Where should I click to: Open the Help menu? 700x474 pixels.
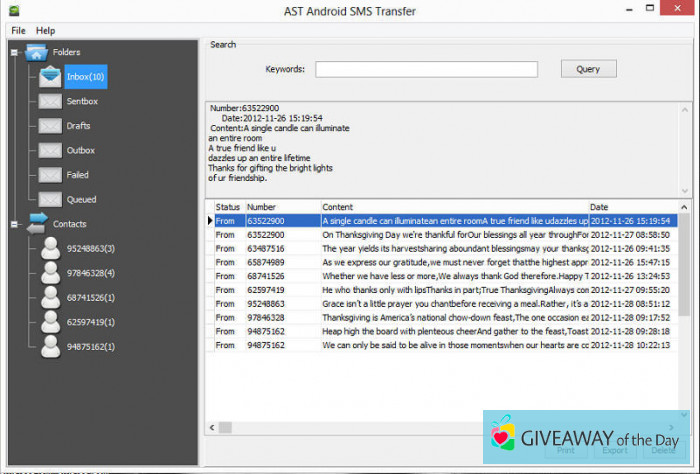(x=46, y=31)
